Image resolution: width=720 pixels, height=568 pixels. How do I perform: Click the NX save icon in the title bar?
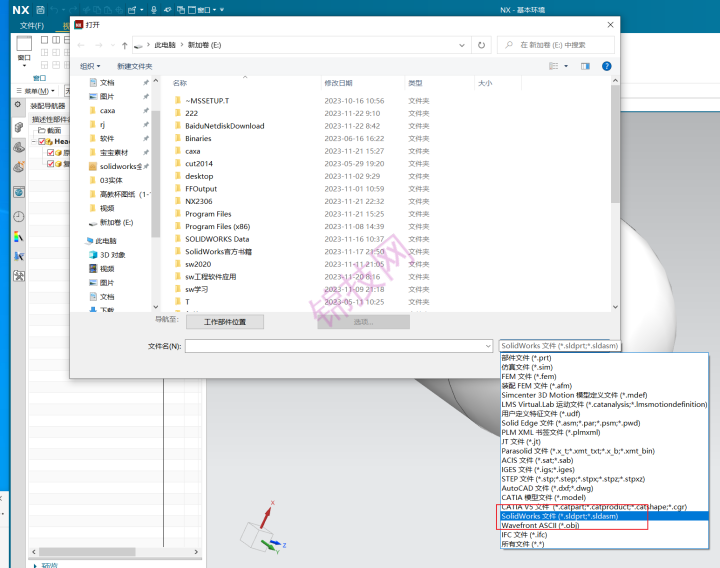point(40,10)
